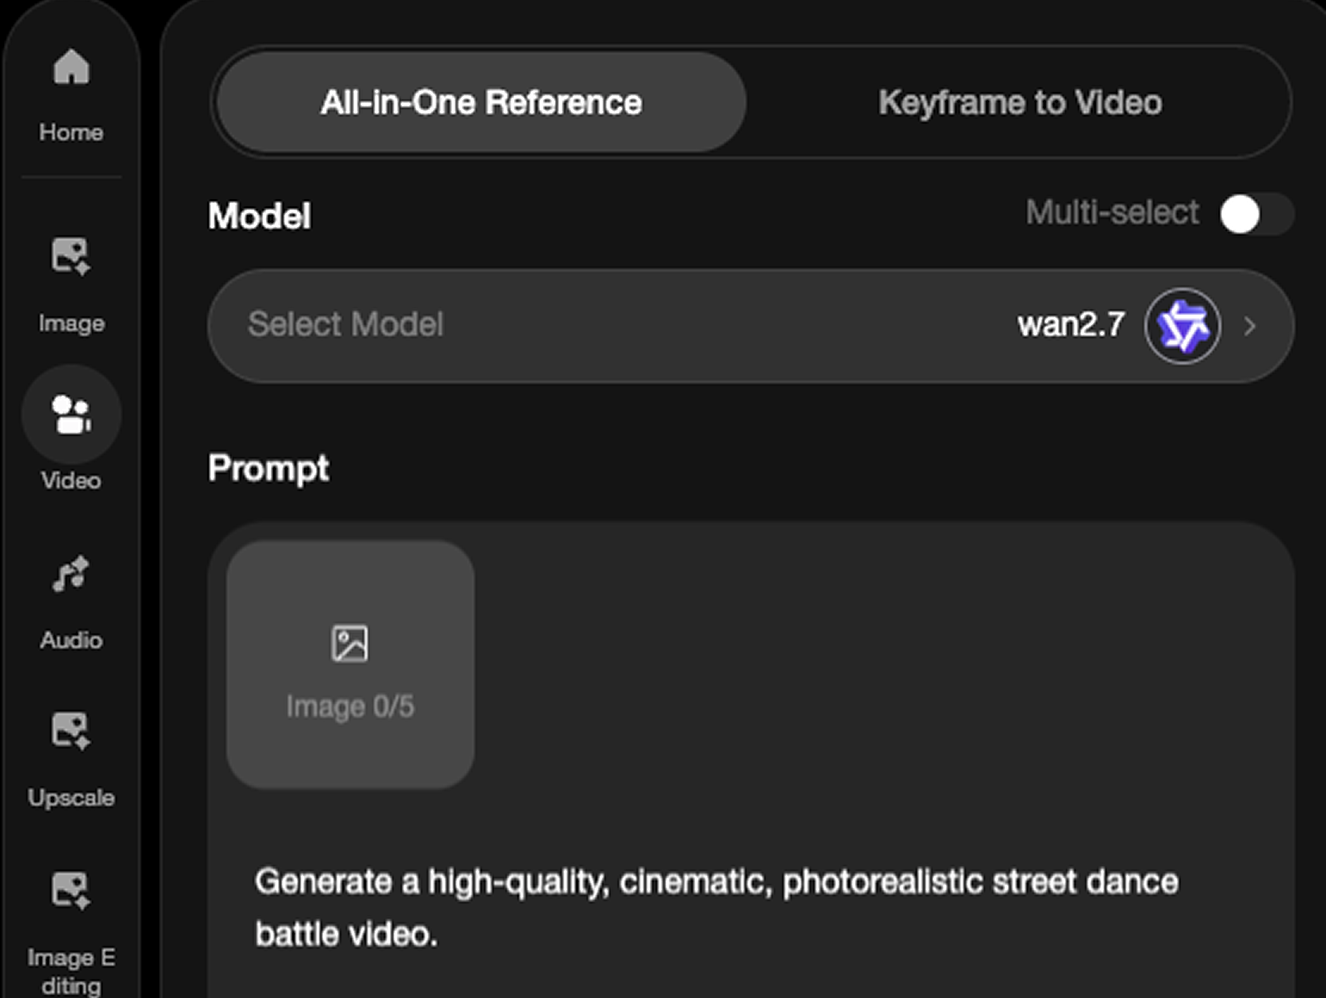
Task: Enable the Multi-select toggle
Action: 1256,213
